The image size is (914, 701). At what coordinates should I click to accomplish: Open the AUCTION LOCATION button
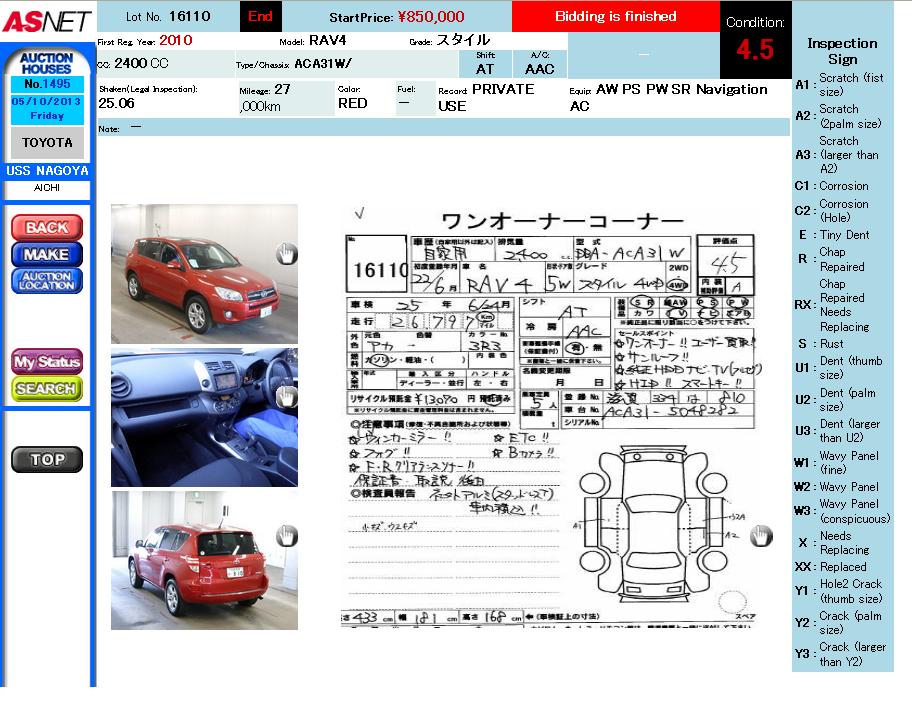[47, 281]
